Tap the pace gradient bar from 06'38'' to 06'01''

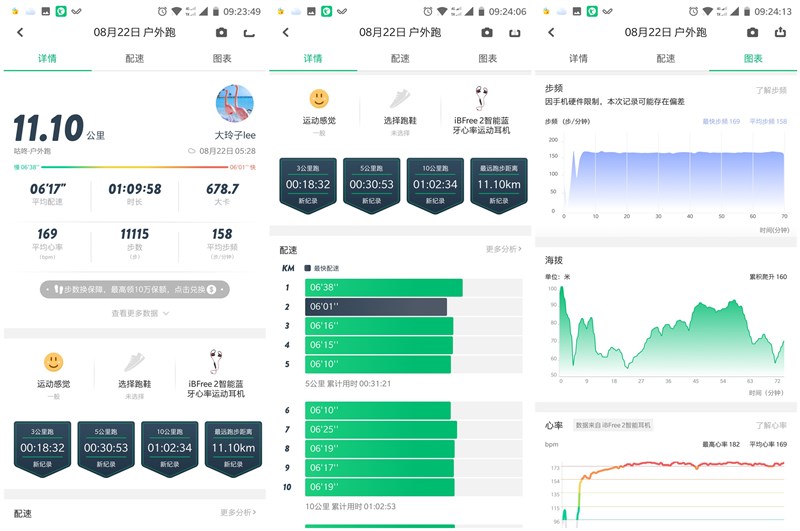[x=135, y=167]
